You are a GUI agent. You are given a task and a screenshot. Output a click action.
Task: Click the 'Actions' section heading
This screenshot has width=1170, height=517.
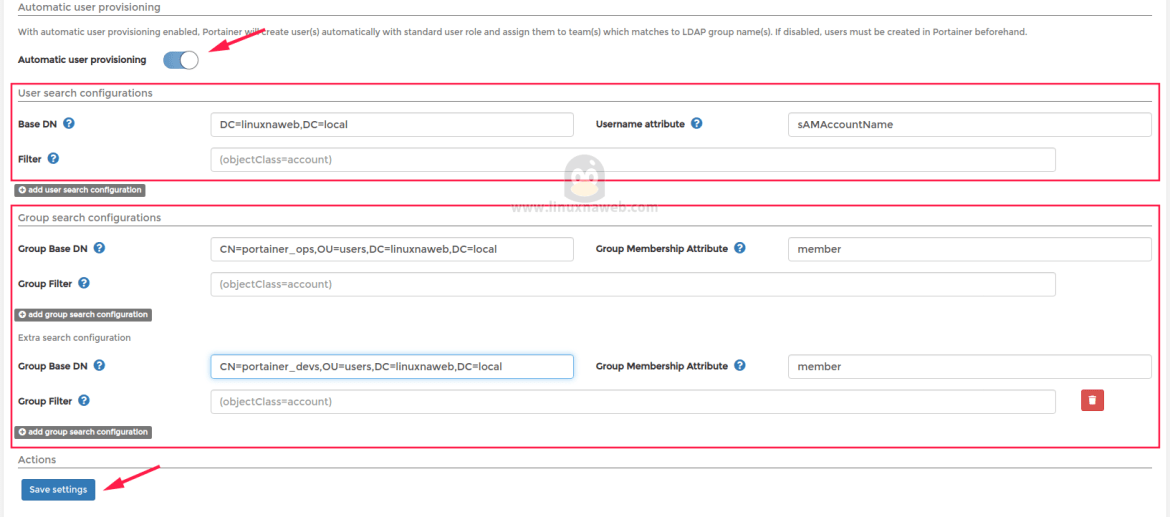[37, 460]
